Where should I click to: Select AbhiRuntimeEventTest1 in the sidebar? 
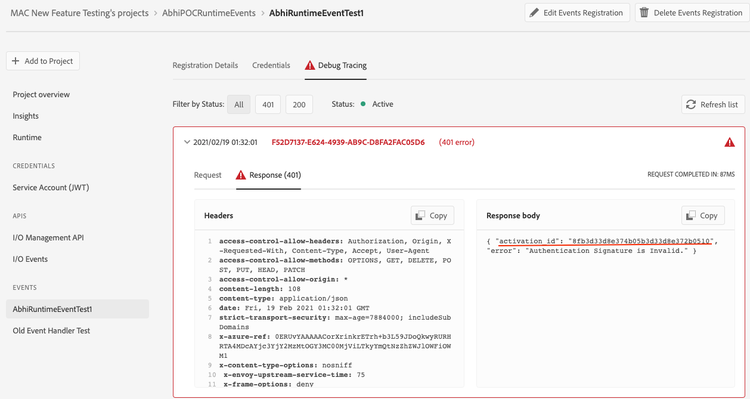77,309
